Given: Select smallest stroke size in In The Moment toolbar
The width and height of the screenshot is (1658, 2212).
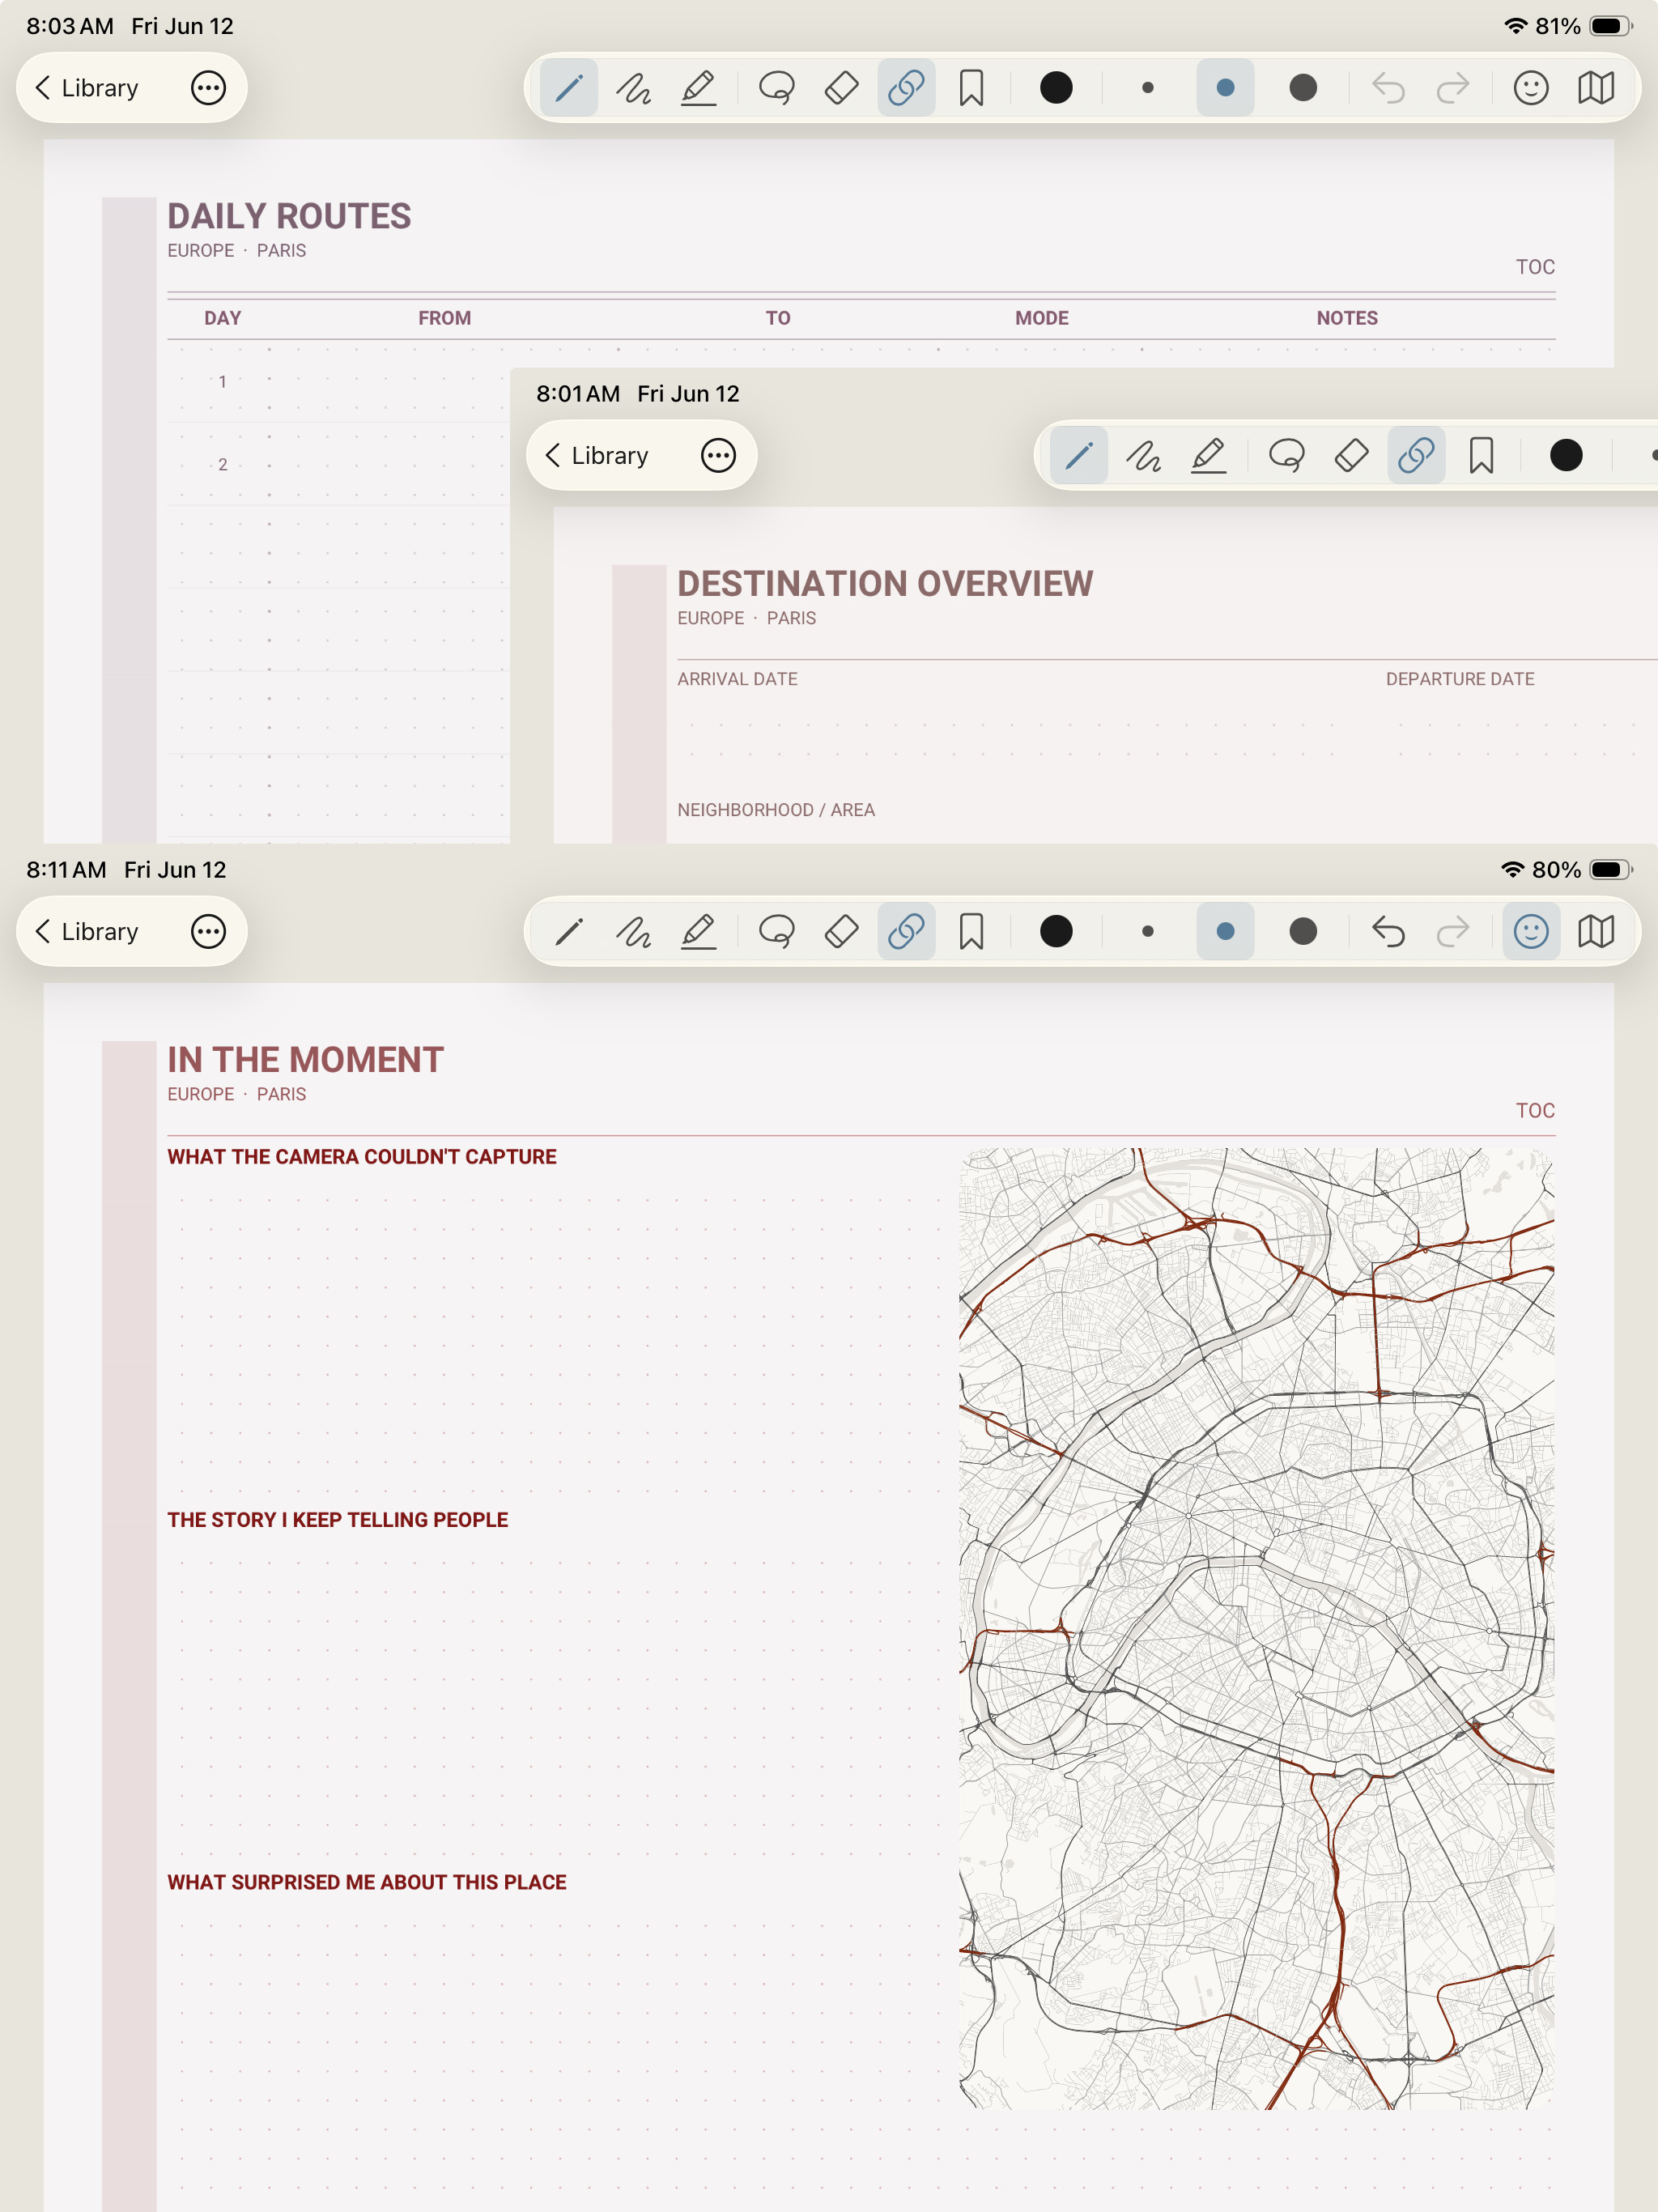Looking at the screenshot, I should pyautogui.click(x=1148, y=932).
